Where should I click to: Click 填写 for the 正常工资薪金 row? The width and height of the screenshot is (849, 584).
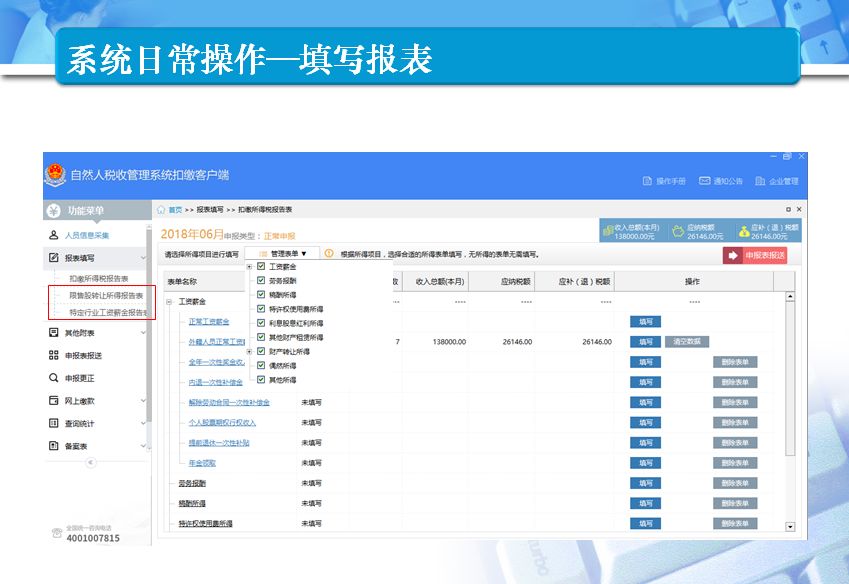pos(645,321)
